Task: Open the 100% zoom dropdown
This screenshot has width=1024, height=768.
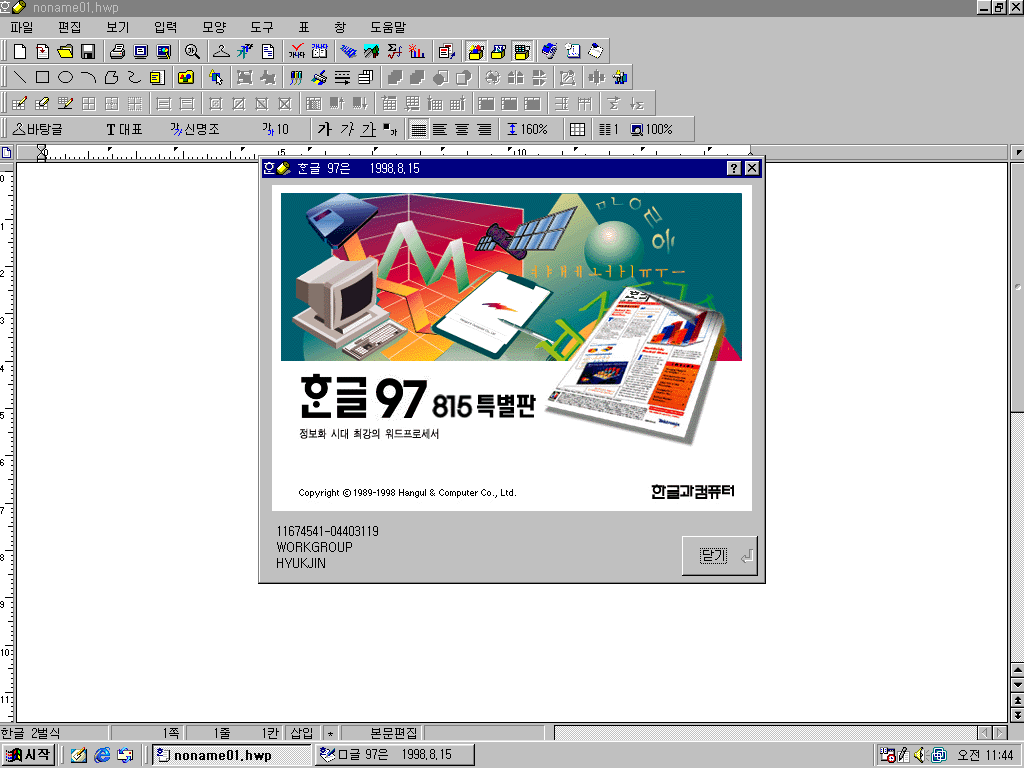Action: click(x=652, y=129)
